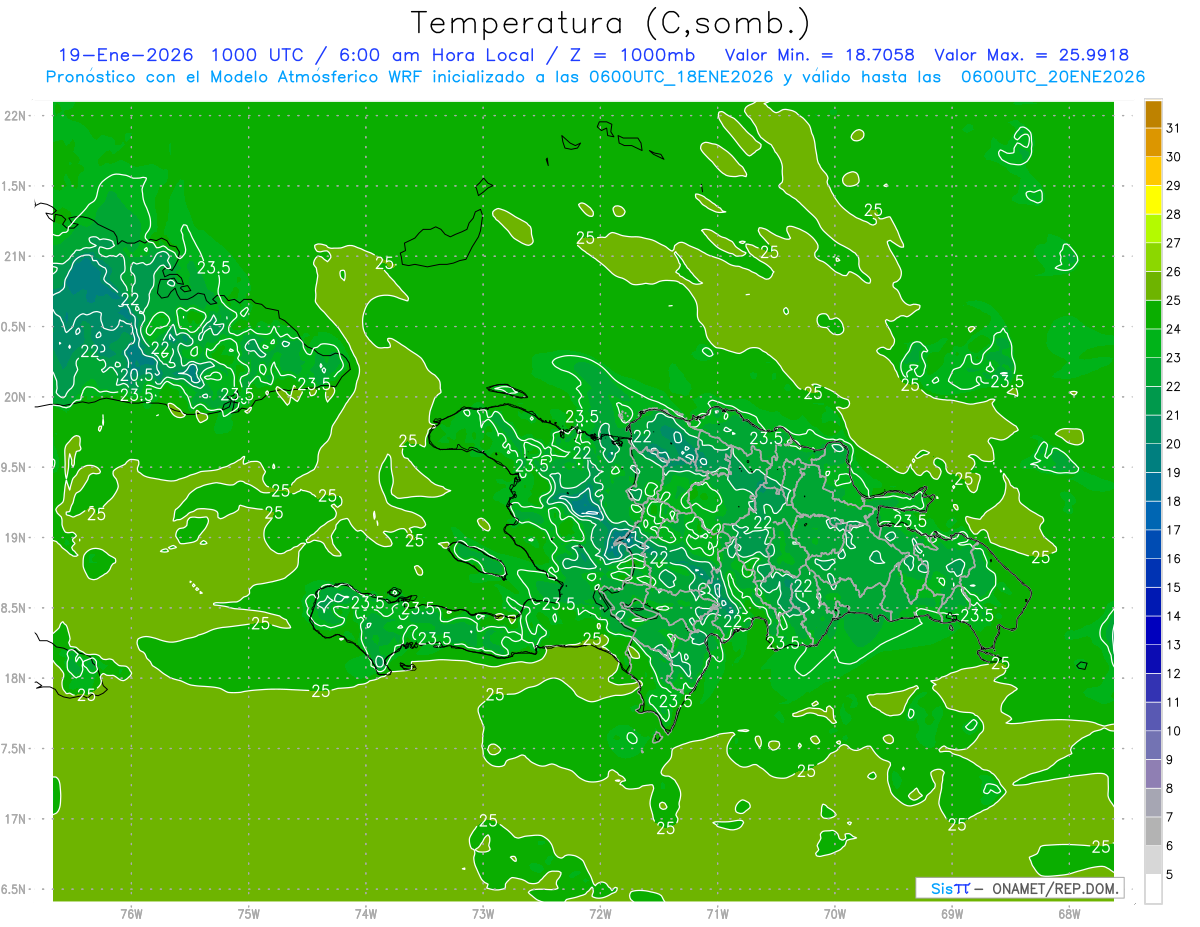
Task: Click legend value 14 on the color scale
Action: pyautogui.click(x=1174, y=616)
